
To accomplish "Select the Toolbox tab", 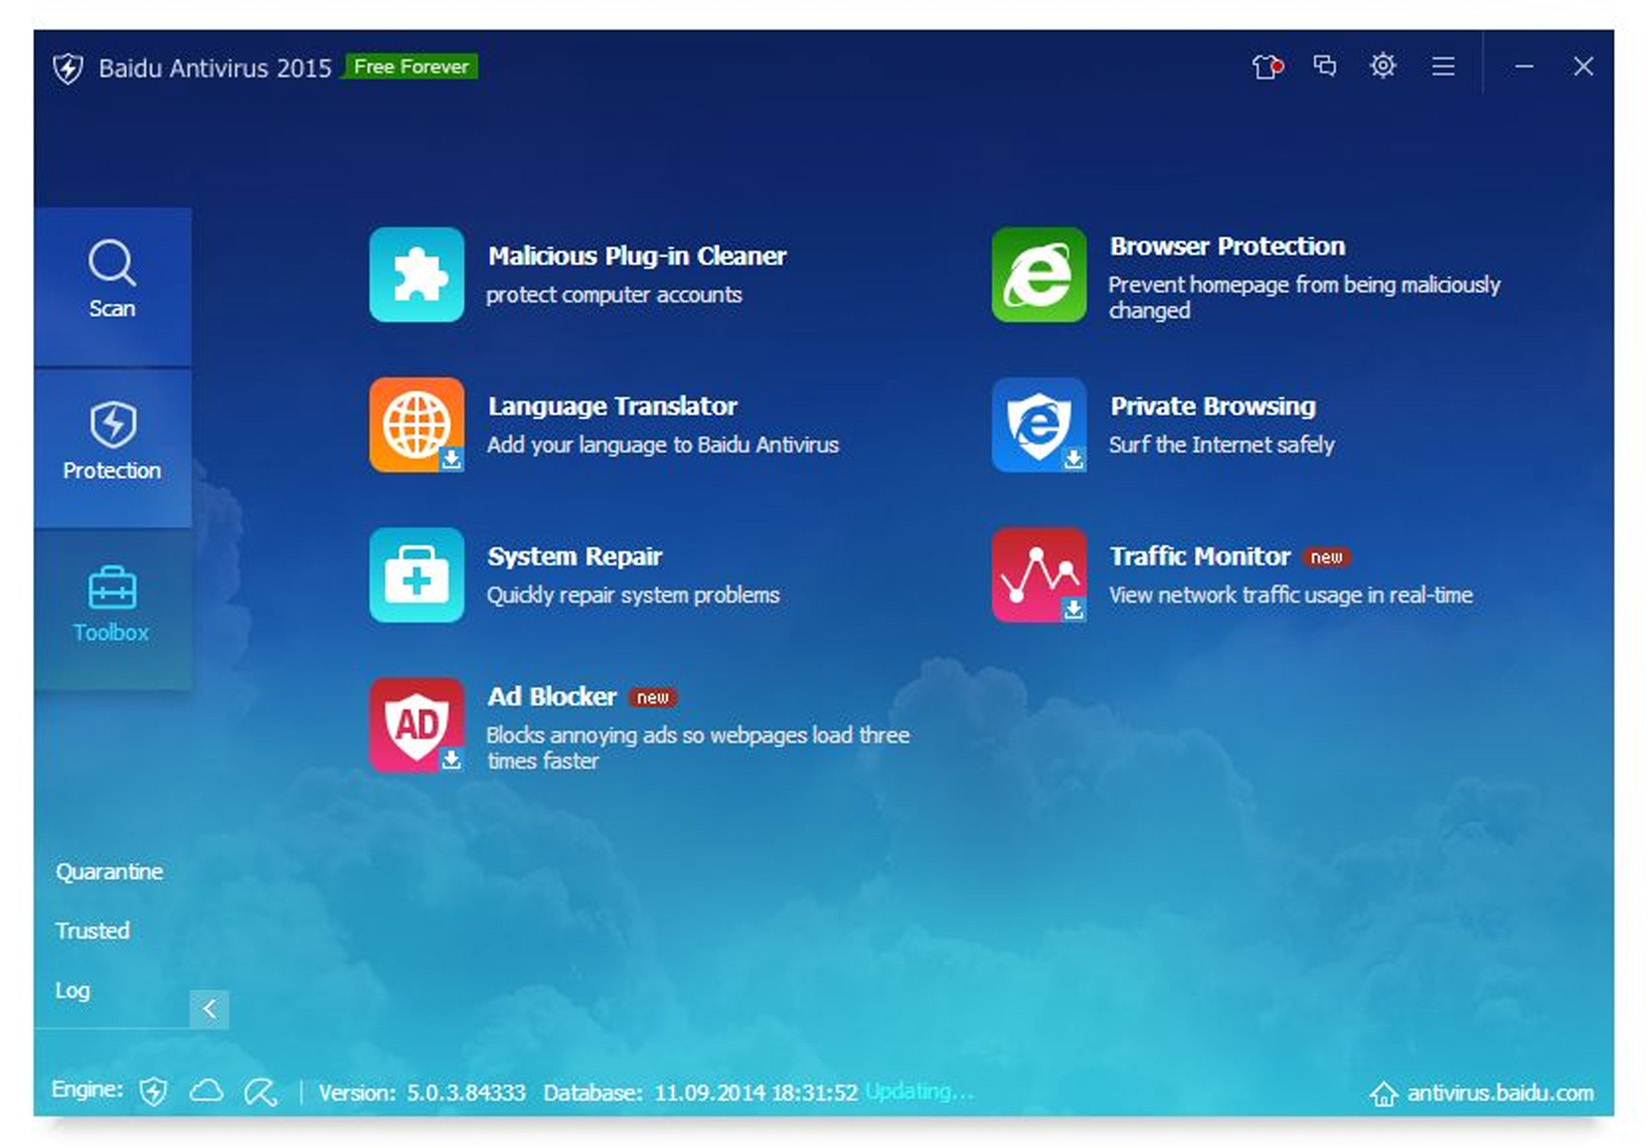I will 112,606.
